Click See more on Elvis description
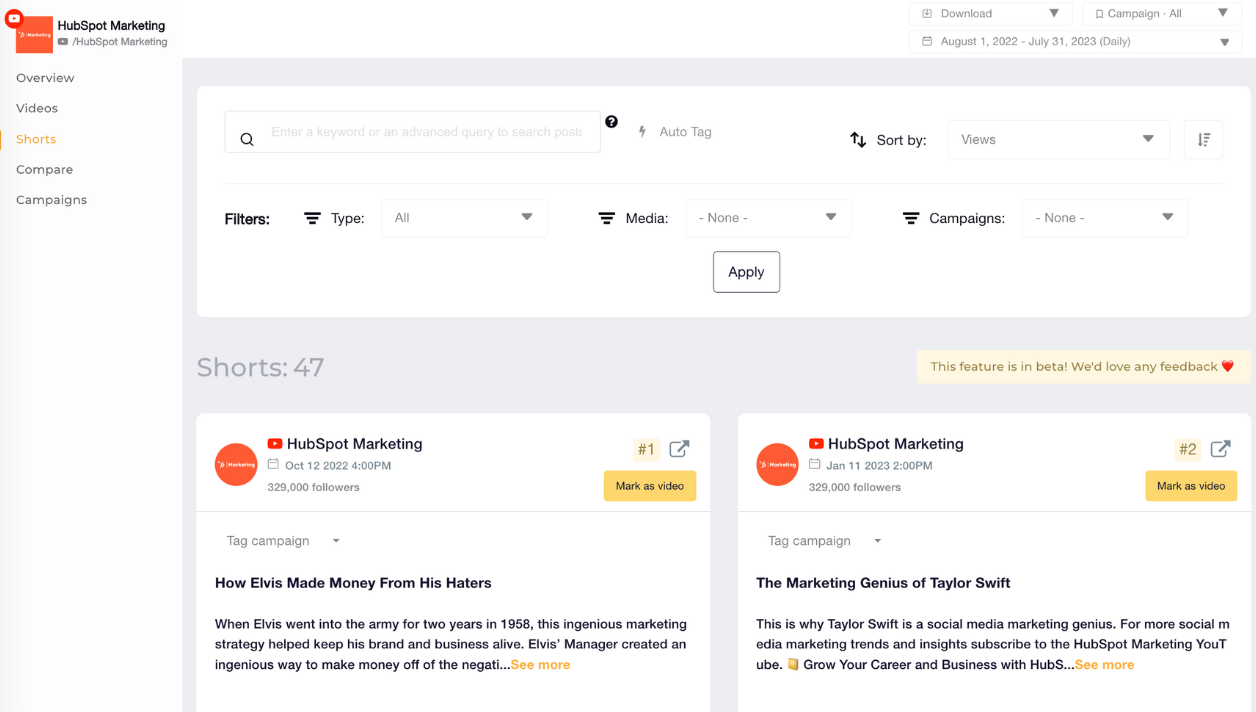This screenshot has height=712, width=1256. (x=540, y=665)
